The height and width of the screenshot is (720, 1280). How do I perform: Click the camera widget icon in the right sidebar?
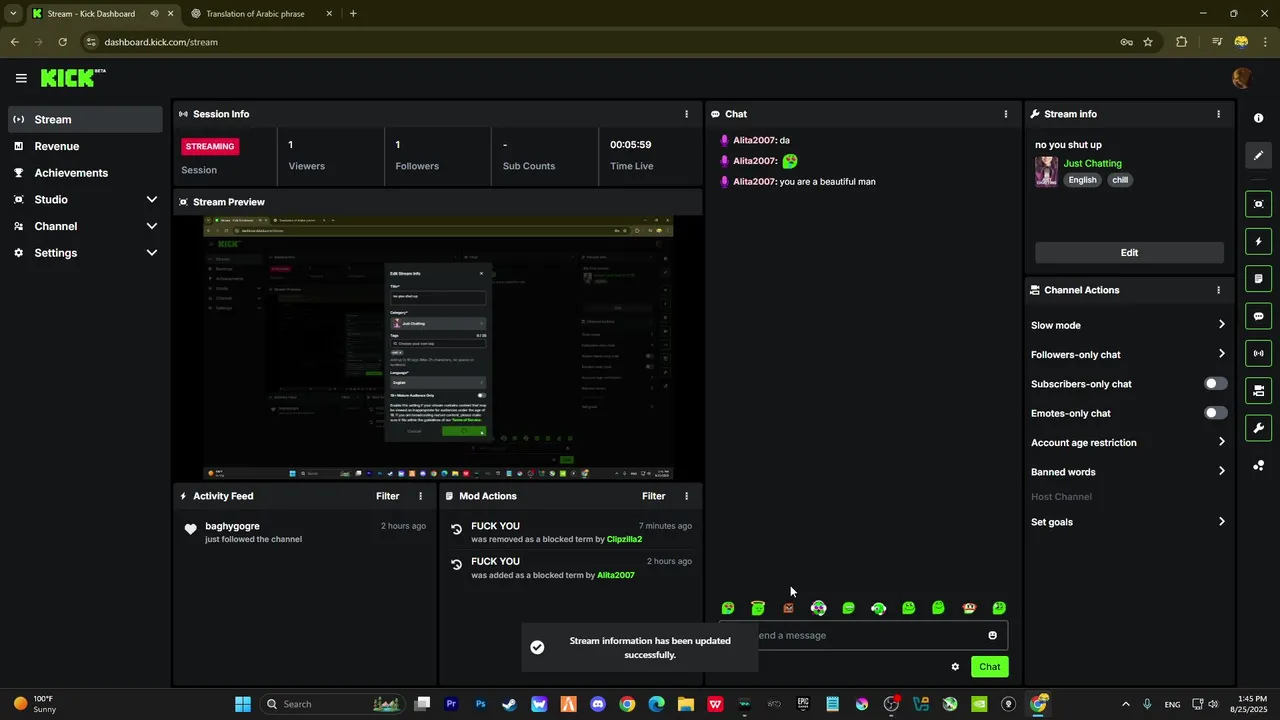point(1258,391)
